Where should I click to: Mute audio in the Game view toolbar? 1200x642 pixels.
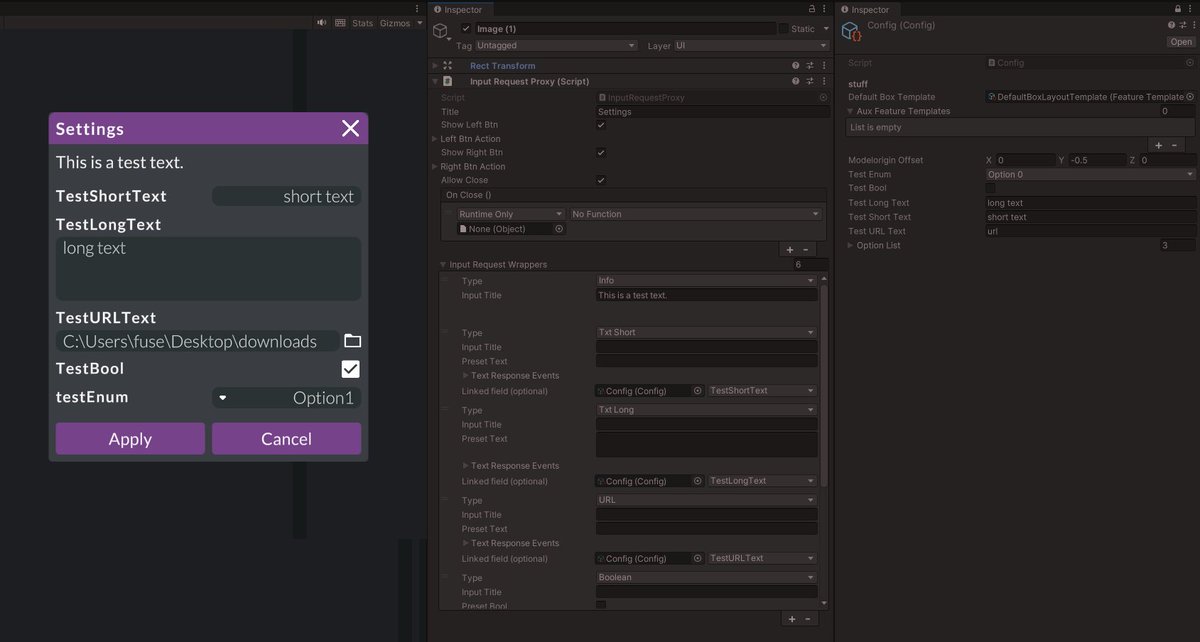[x=320, y=22]
